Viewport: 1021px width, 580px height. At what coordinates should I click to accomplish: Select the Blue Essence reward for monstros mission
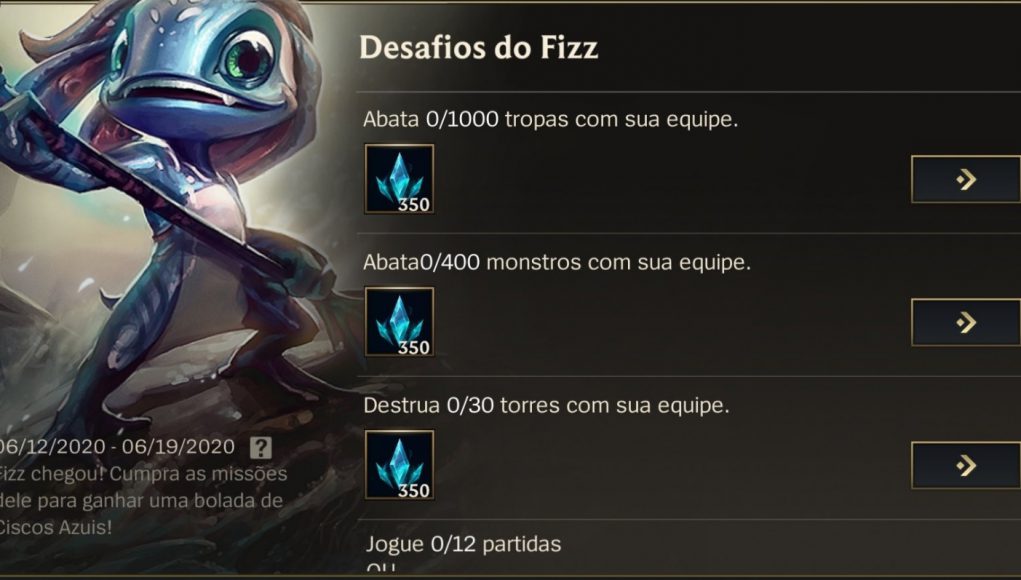(399, 322)
